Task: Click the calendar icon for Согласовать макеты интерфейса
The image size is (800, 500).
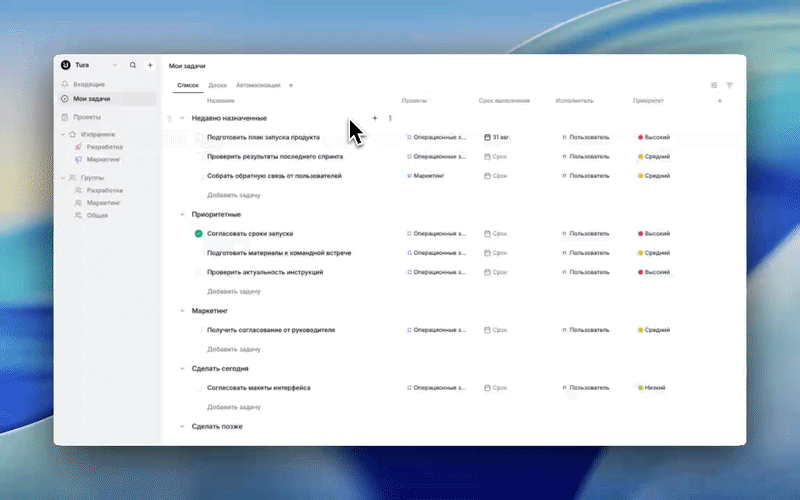Action: (x=487, y=388)
